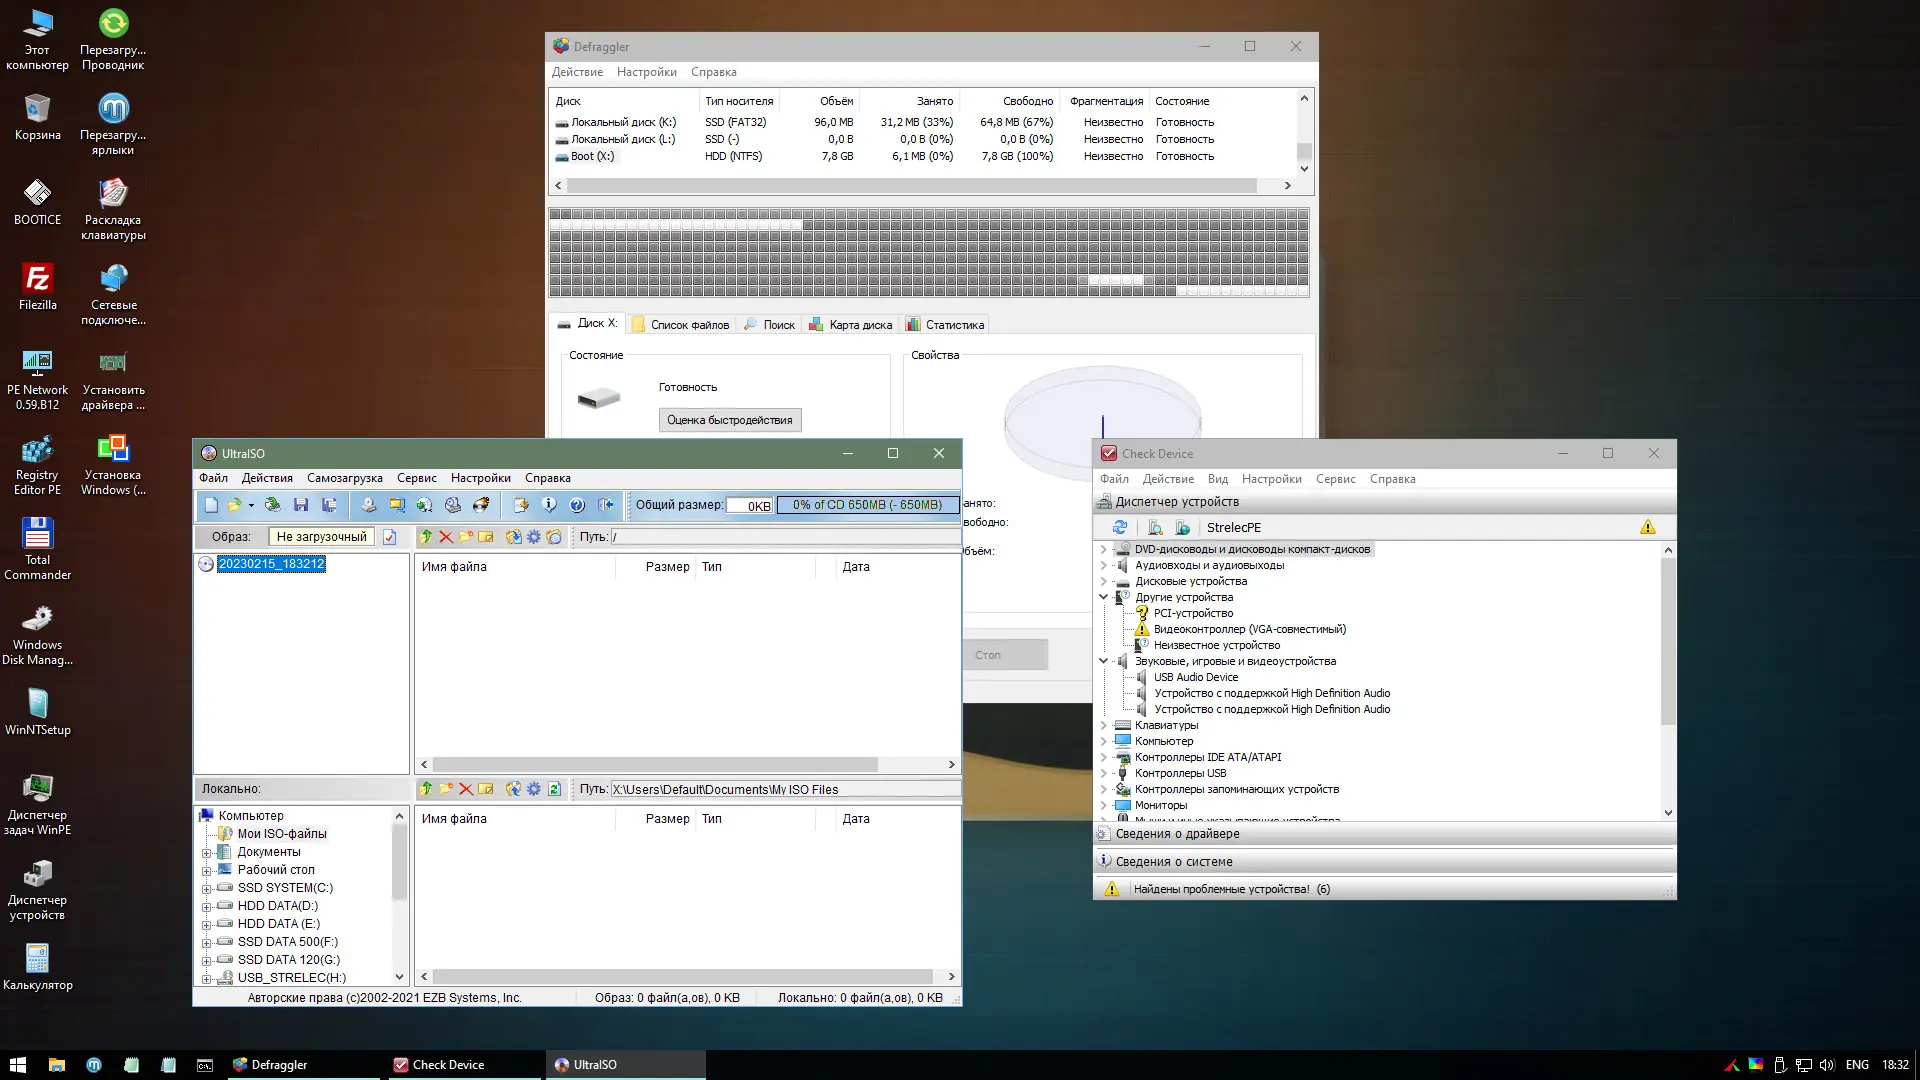
Task: Open the burn CD icon in UltraISO toolbar
Action: click(481, 504)
